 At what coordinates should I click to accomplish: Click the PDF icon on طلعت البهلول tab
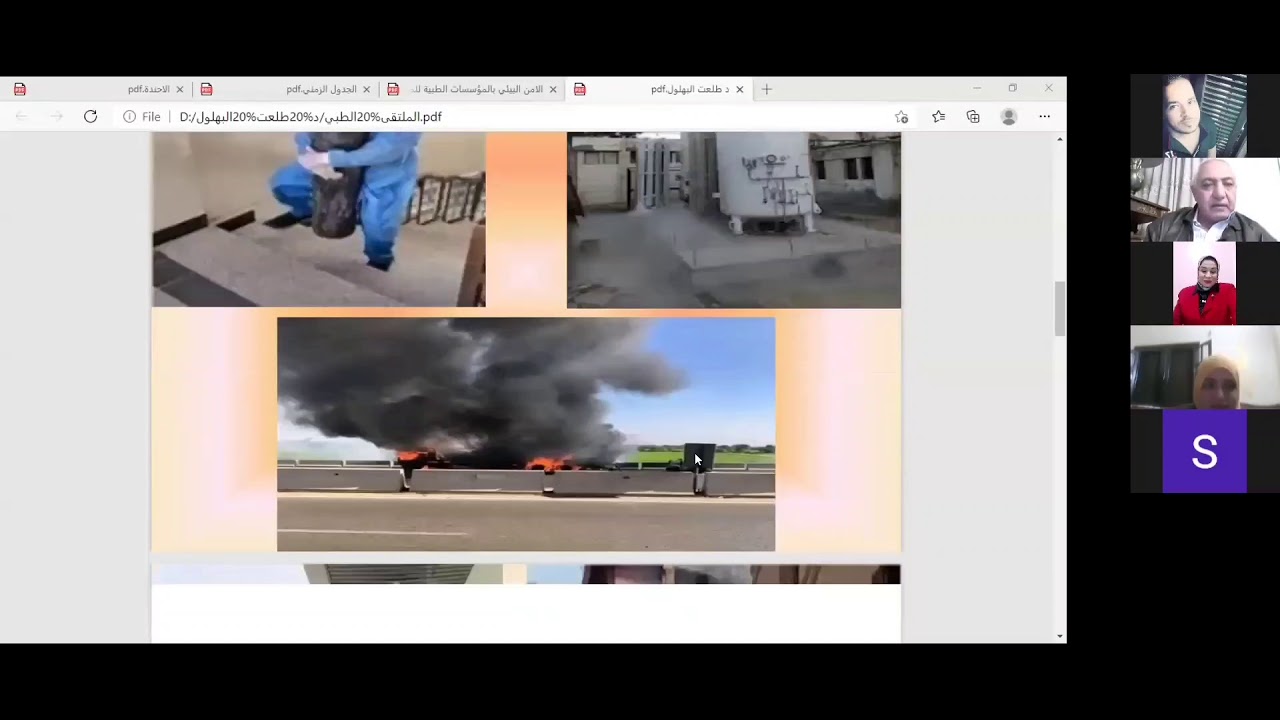tap(580, 89)
